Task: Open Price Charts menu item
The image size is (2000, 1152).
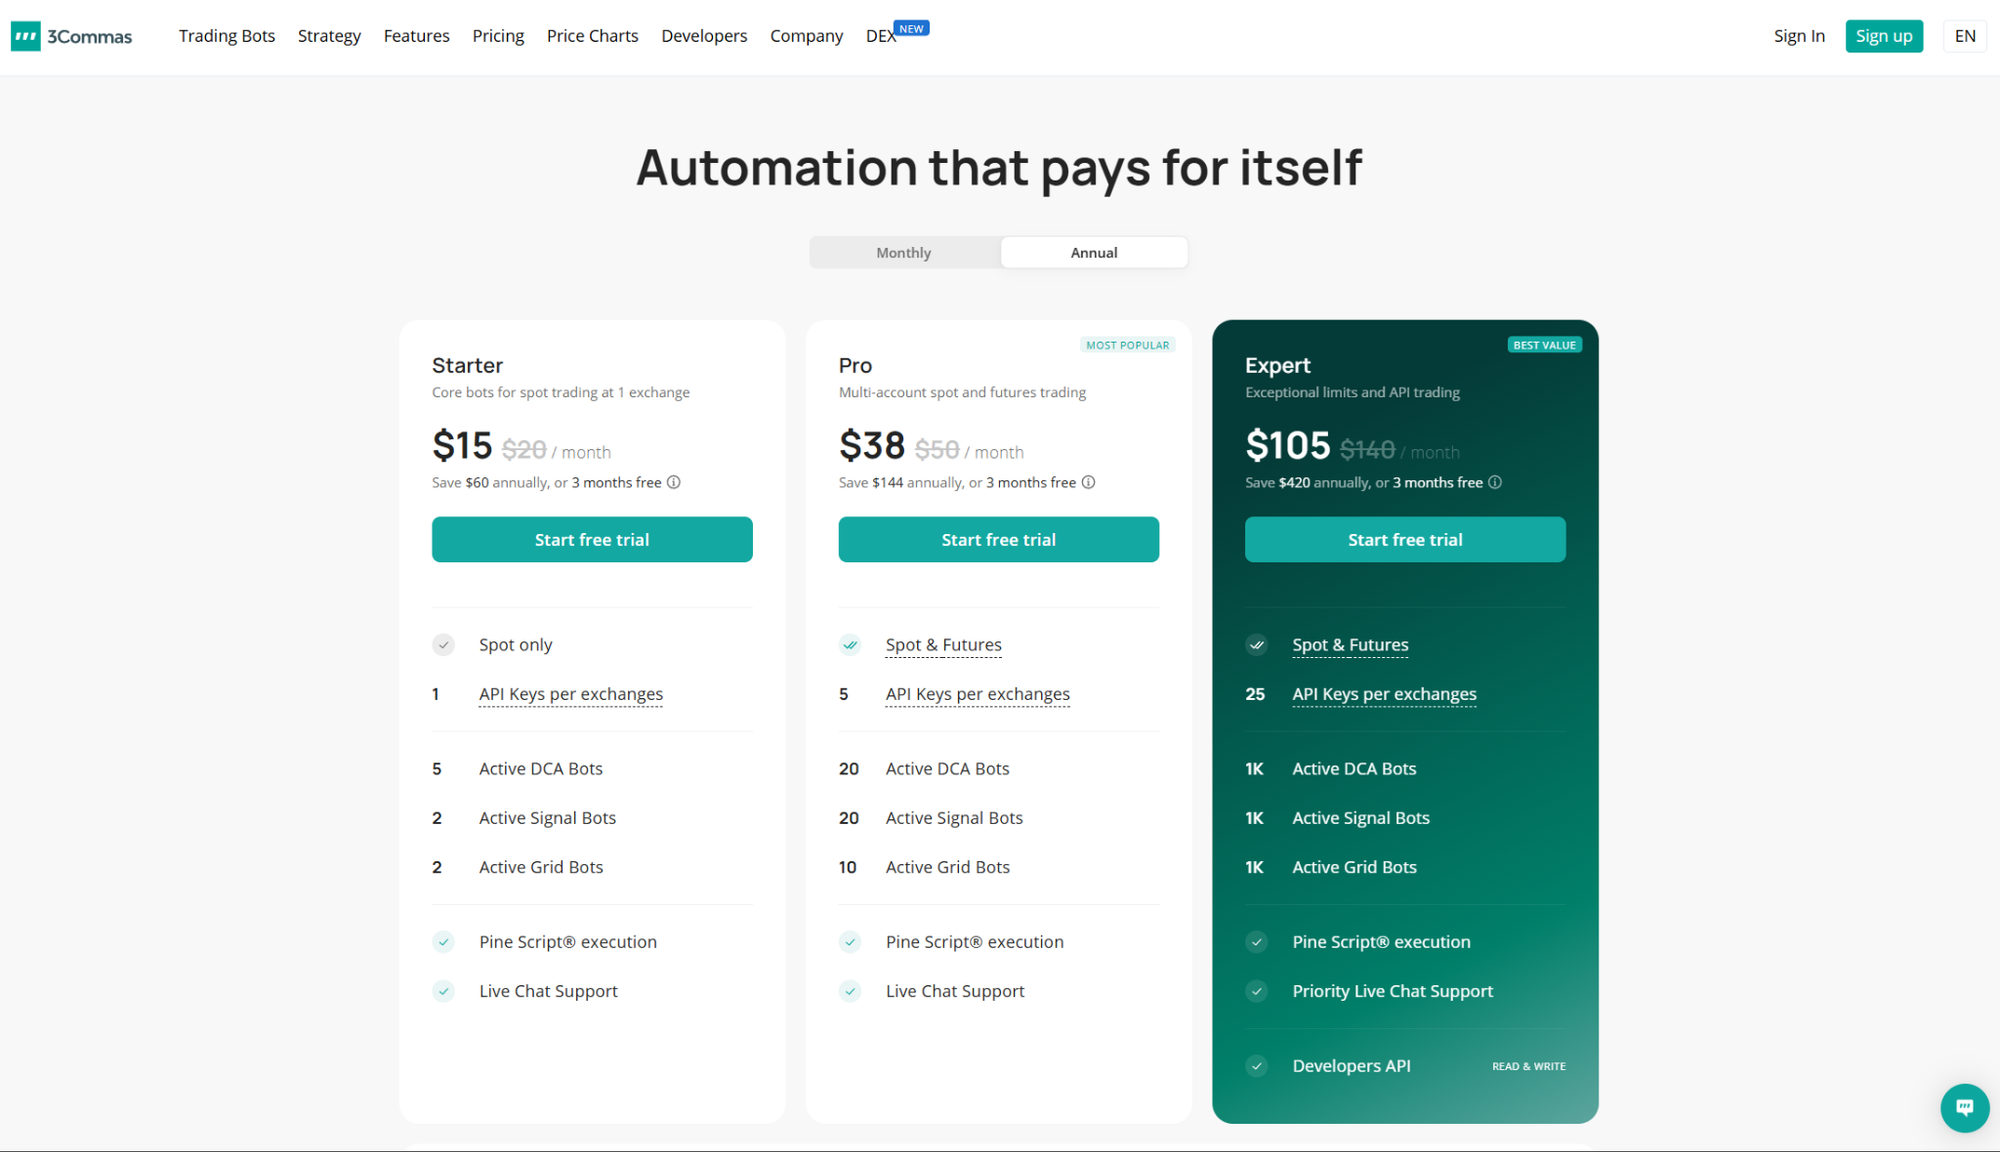Action: coord(592,36)
